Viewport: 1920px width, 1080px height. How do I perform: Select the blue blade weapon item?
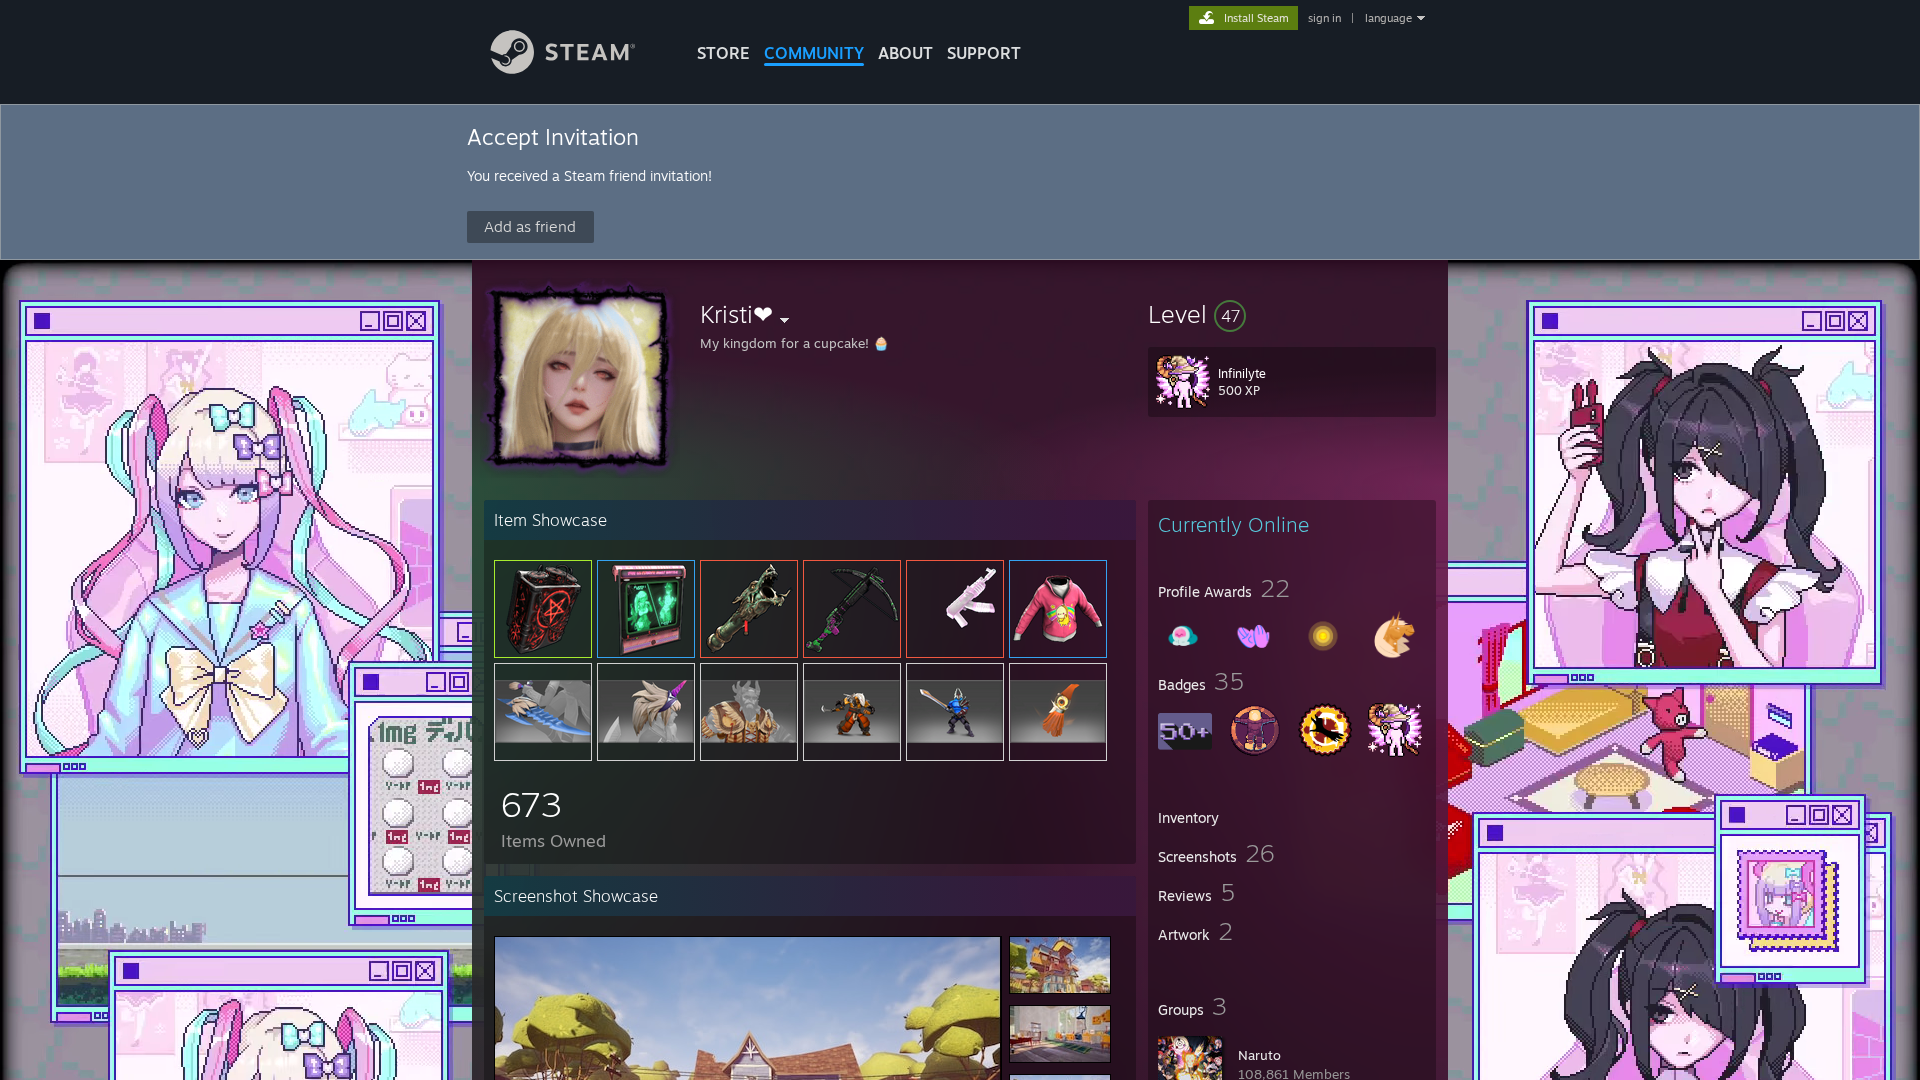point(543,712)
